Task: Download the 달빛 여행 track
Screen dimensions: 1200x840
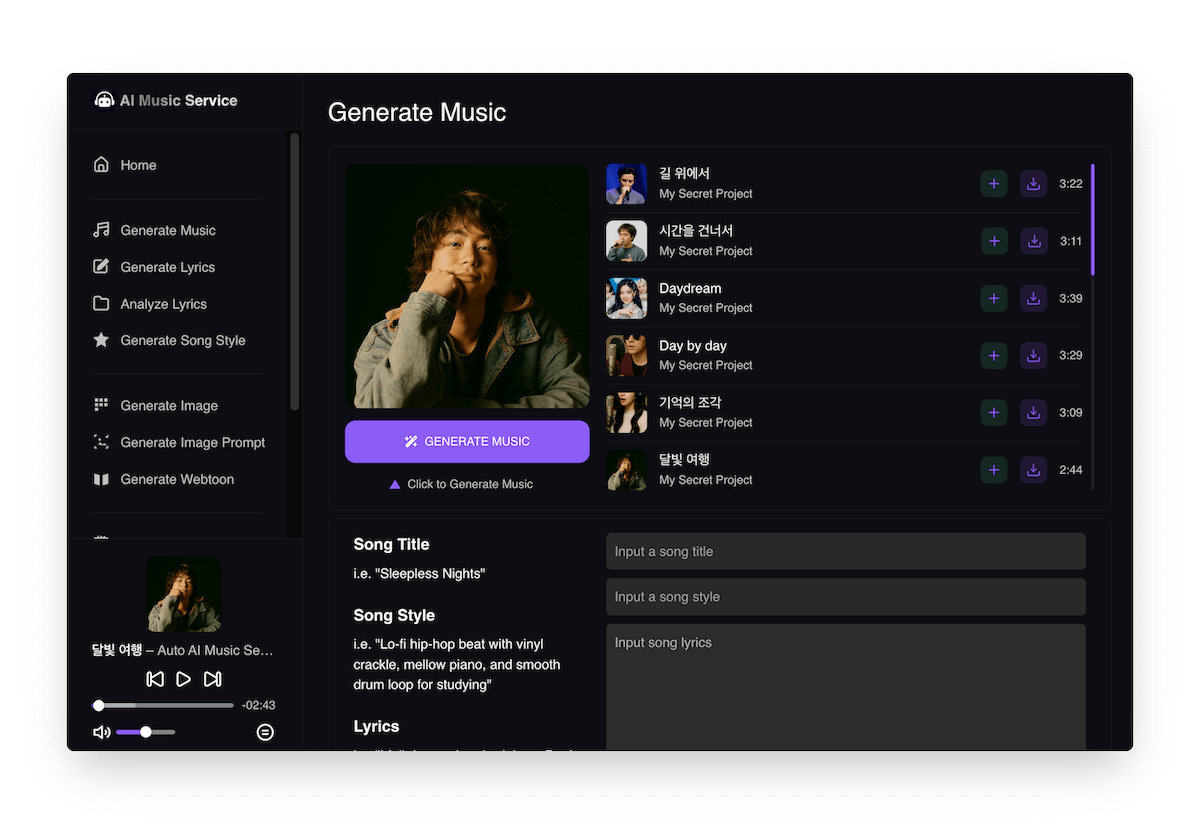Action: coord(1033,469)
